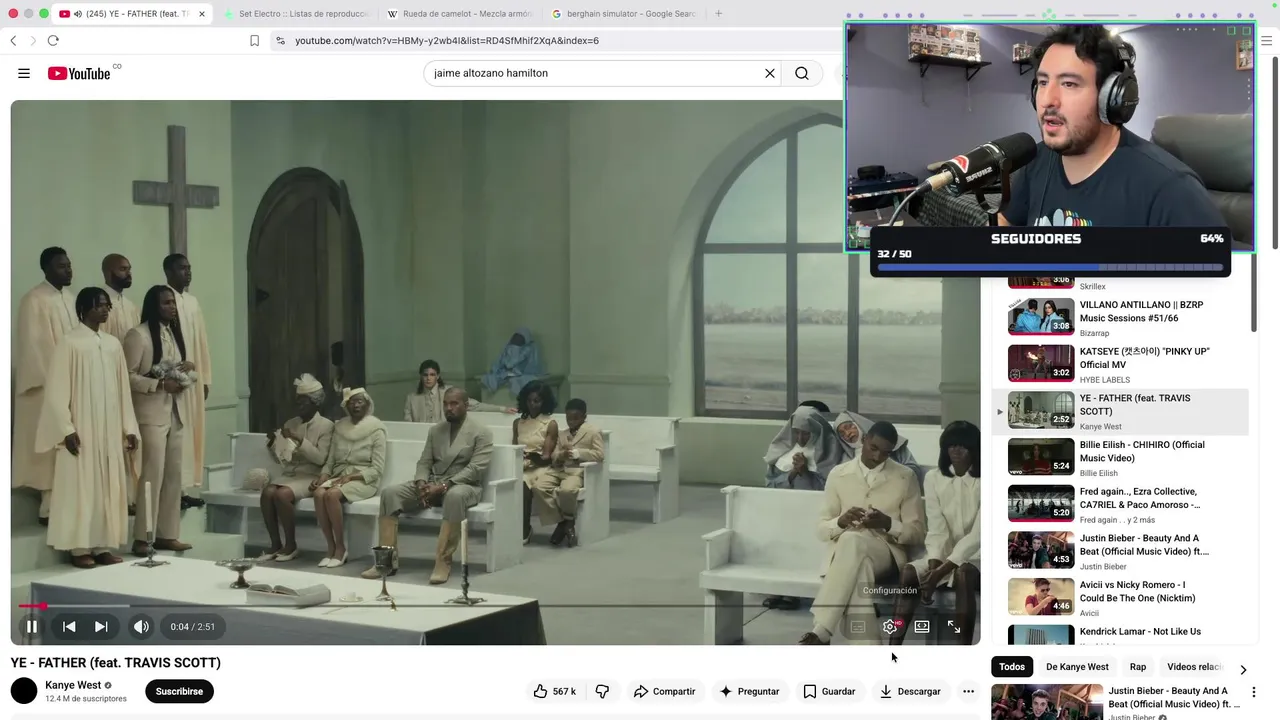Bookmark this page from the address bar
The width and height of the screenshot is (1280, 720).
tap(254, 41)
